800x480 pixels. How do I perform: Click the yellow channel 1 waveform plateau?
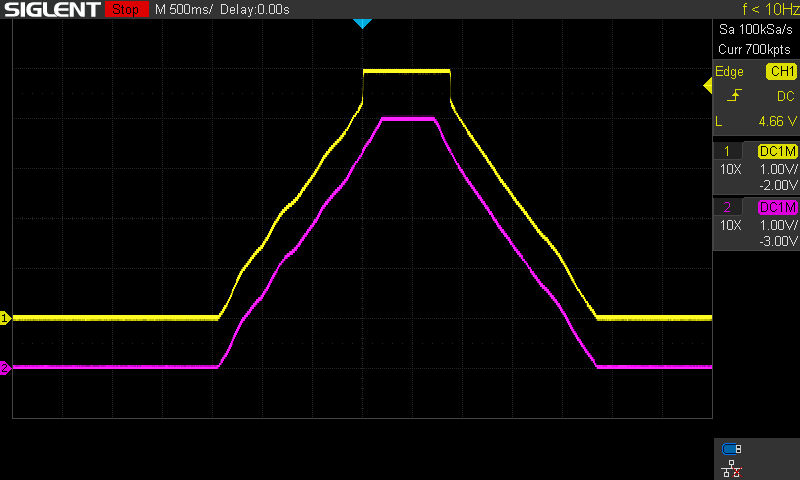(x=406, y=71)
